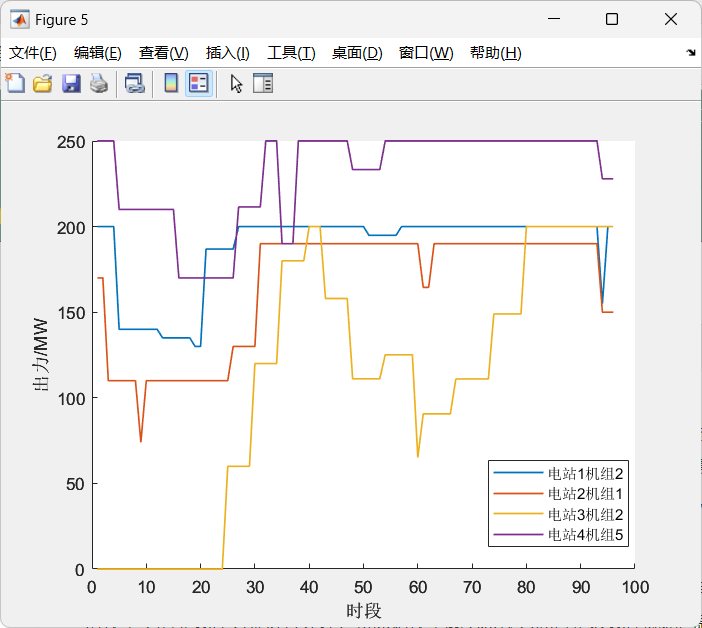This screenshot has width=702, height=628.
Task: Save the figure using the floppy disk icon
Action: [x=71, y=84]
